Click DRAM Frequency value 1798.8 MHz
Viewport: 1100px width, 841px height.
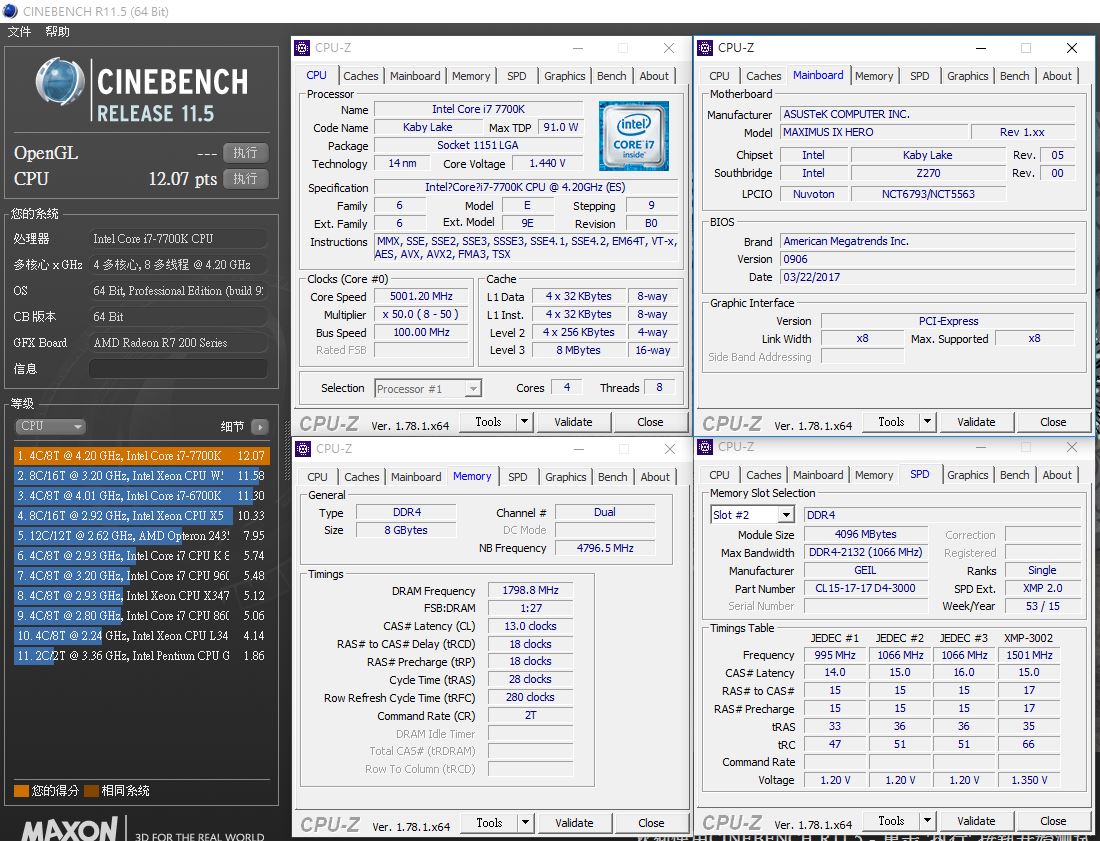[530, 591]
